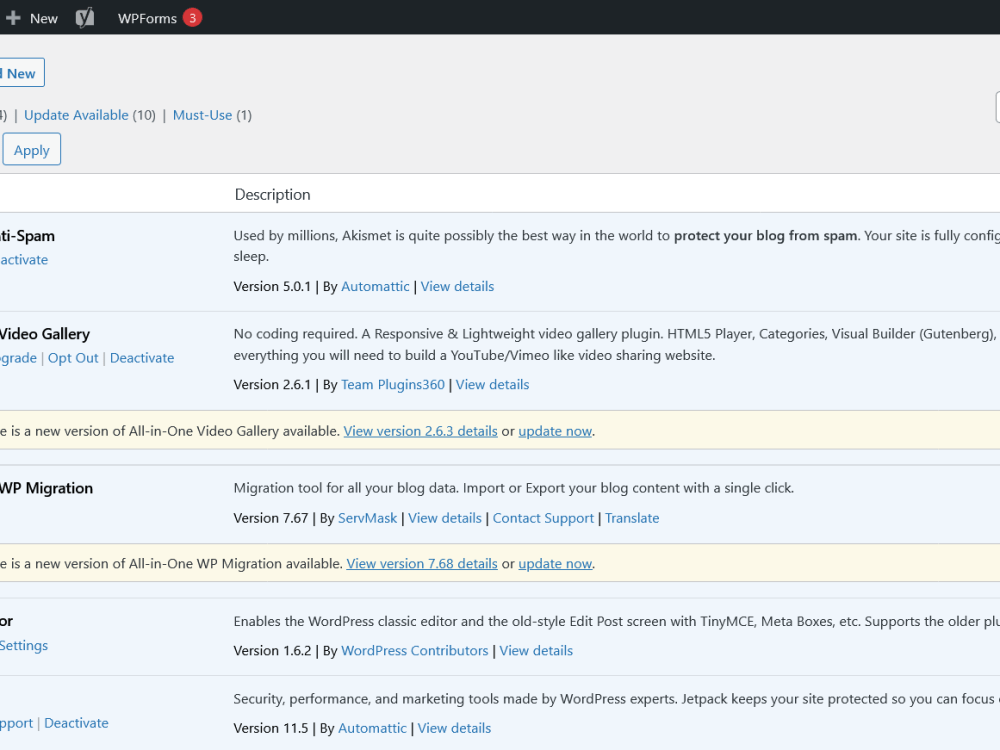Image resolution: width=1000 pixels, height=750 pixels.
Task: Click the plus icon next to New
Action: tap(13, 18)
